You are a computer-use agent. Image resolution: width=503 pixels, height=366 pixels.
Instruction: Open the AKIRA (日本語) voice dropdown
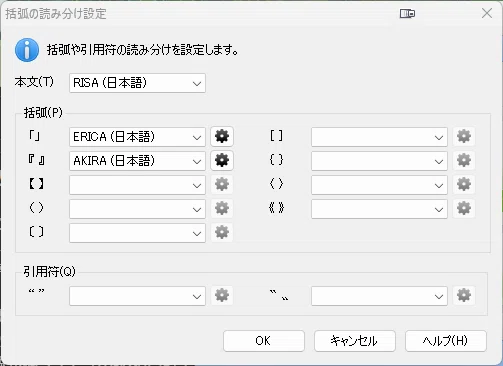[x=137, y=161]
